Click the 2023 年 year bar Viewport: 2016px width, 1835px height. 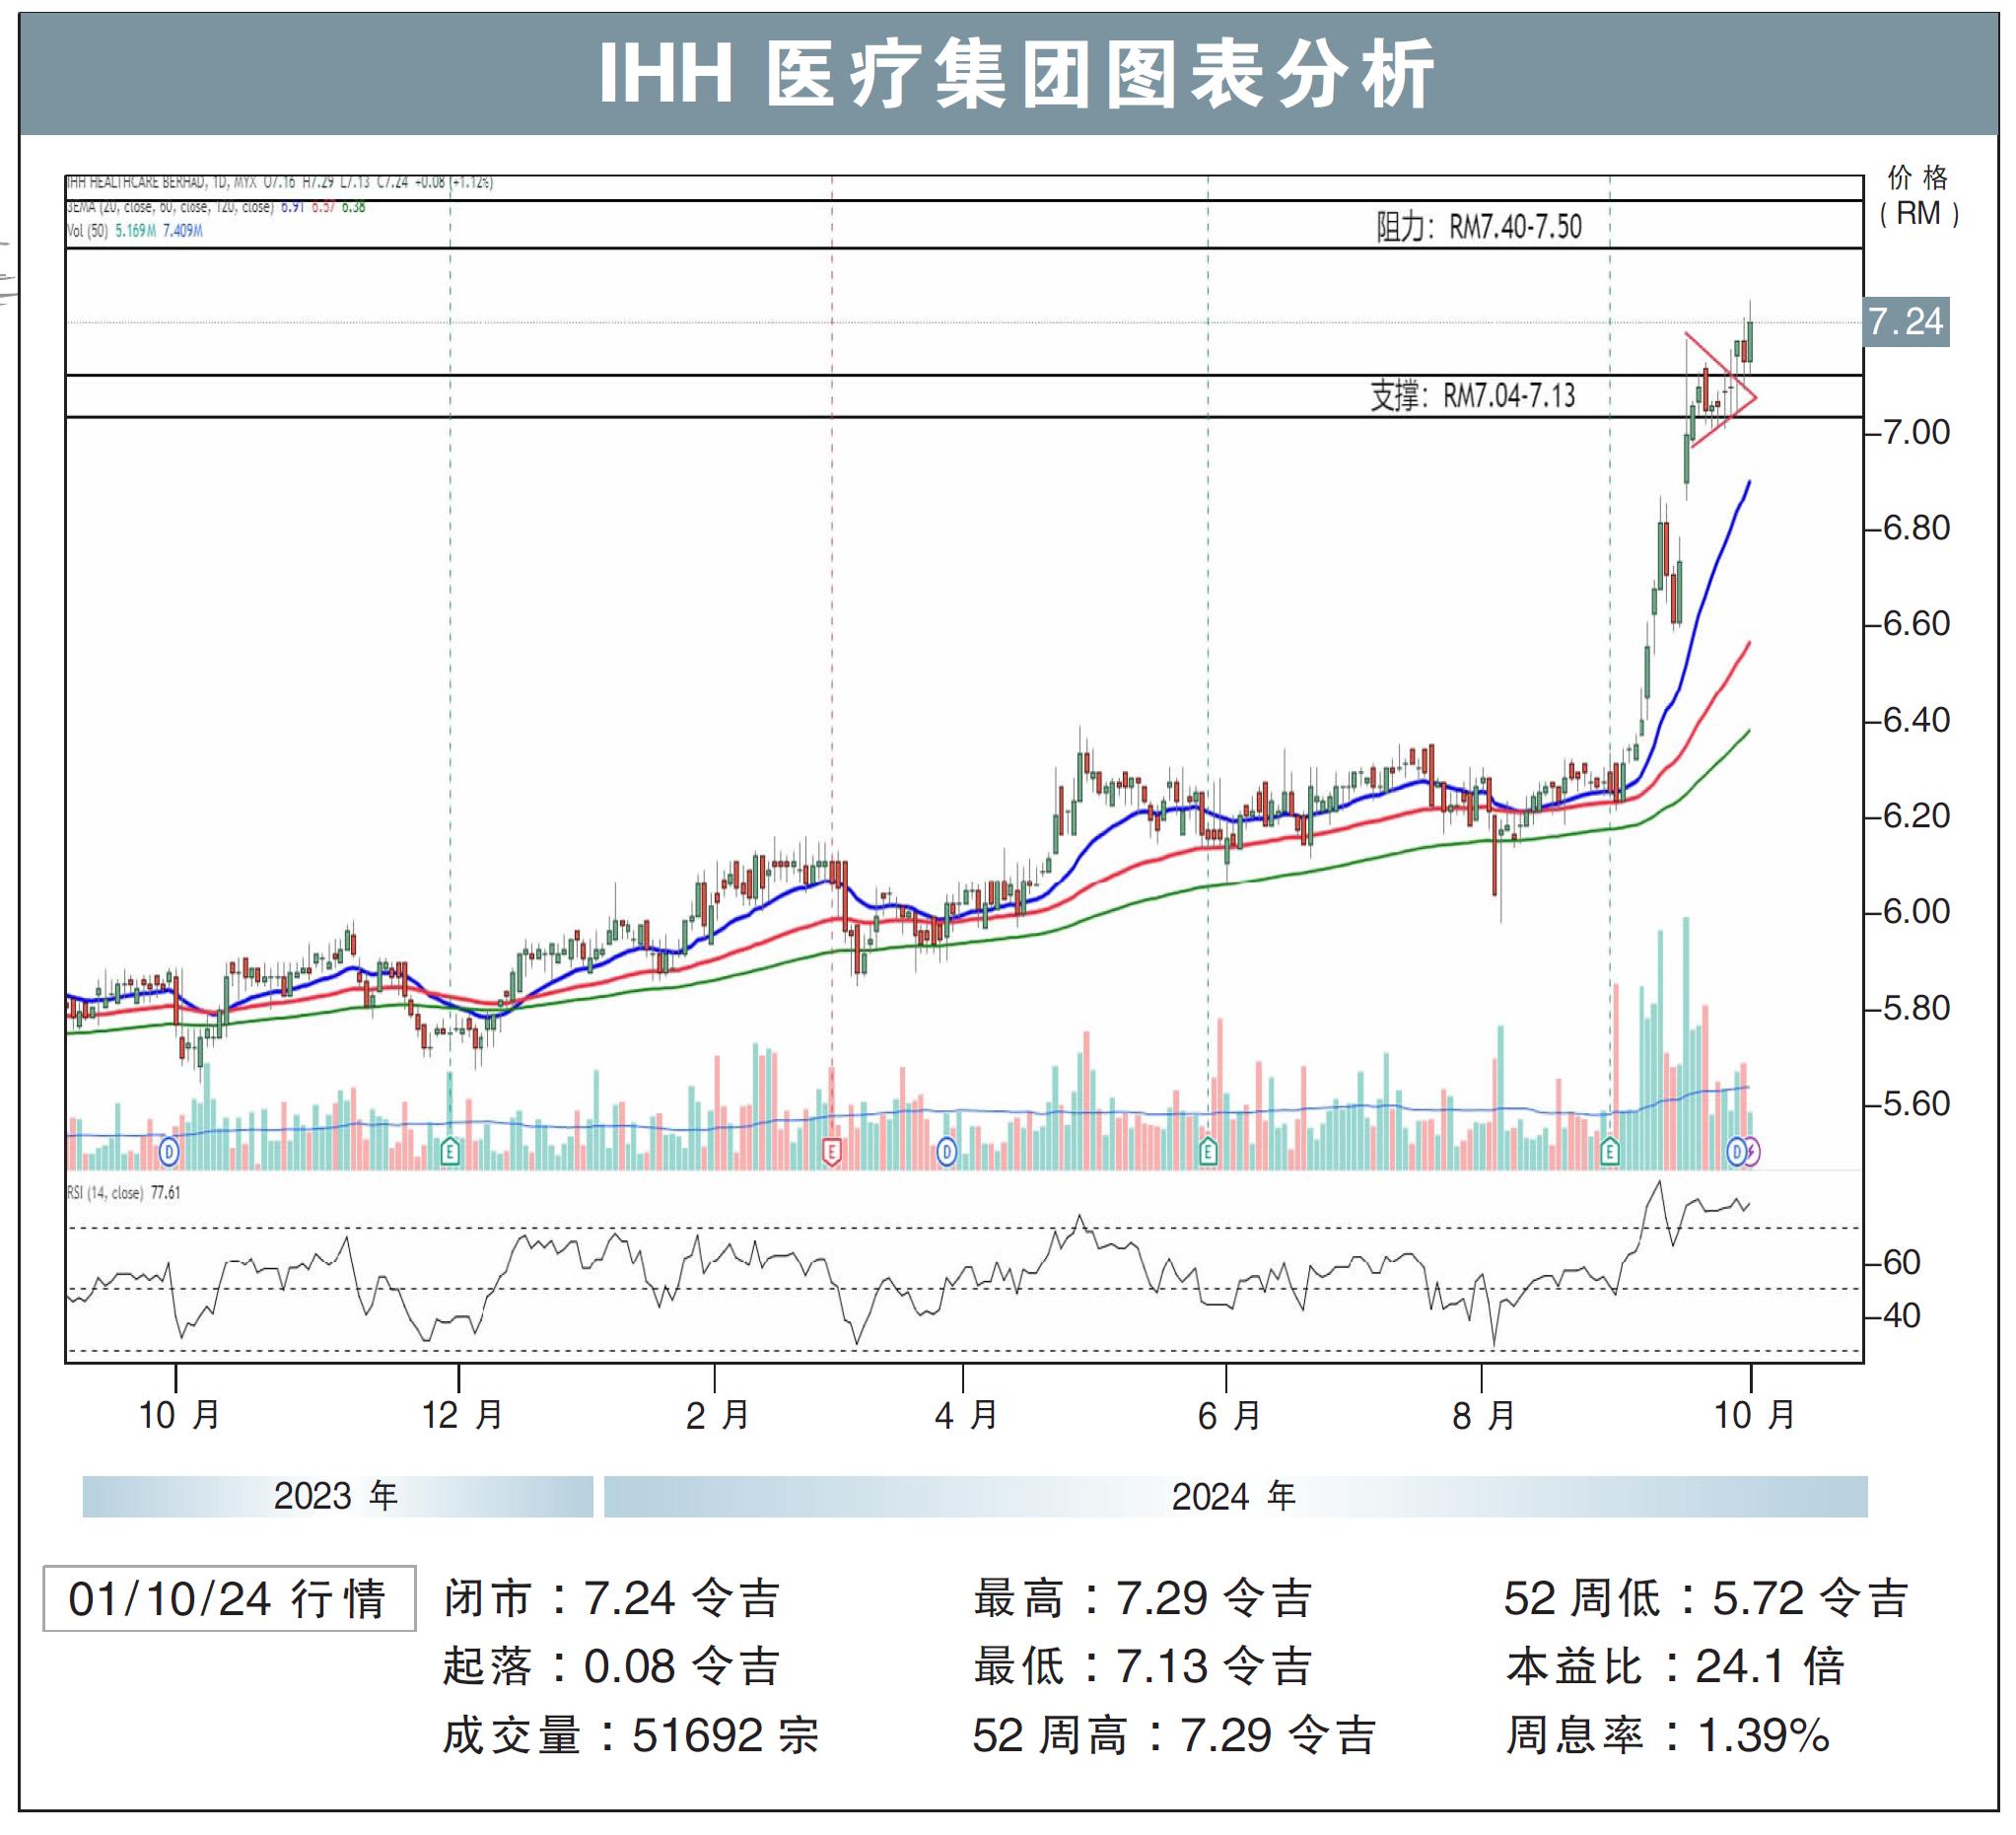(338, 1496)
